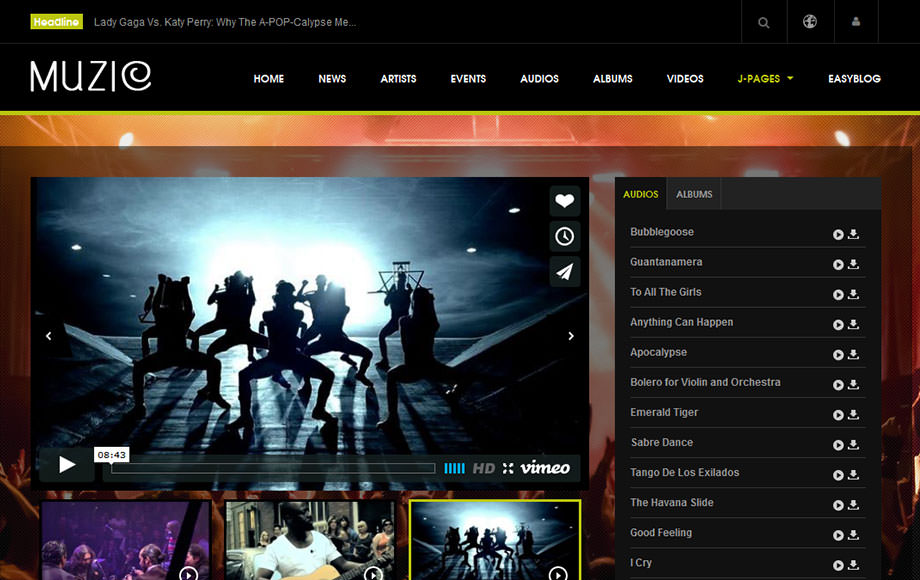This screenshot has width=920, height=580.
Task: Toggle HD video quality
Action: point(484,468)
